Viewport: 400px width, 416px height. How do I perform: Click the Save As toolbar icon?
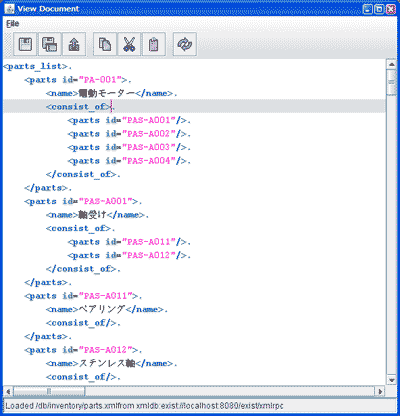click(50, 44)
